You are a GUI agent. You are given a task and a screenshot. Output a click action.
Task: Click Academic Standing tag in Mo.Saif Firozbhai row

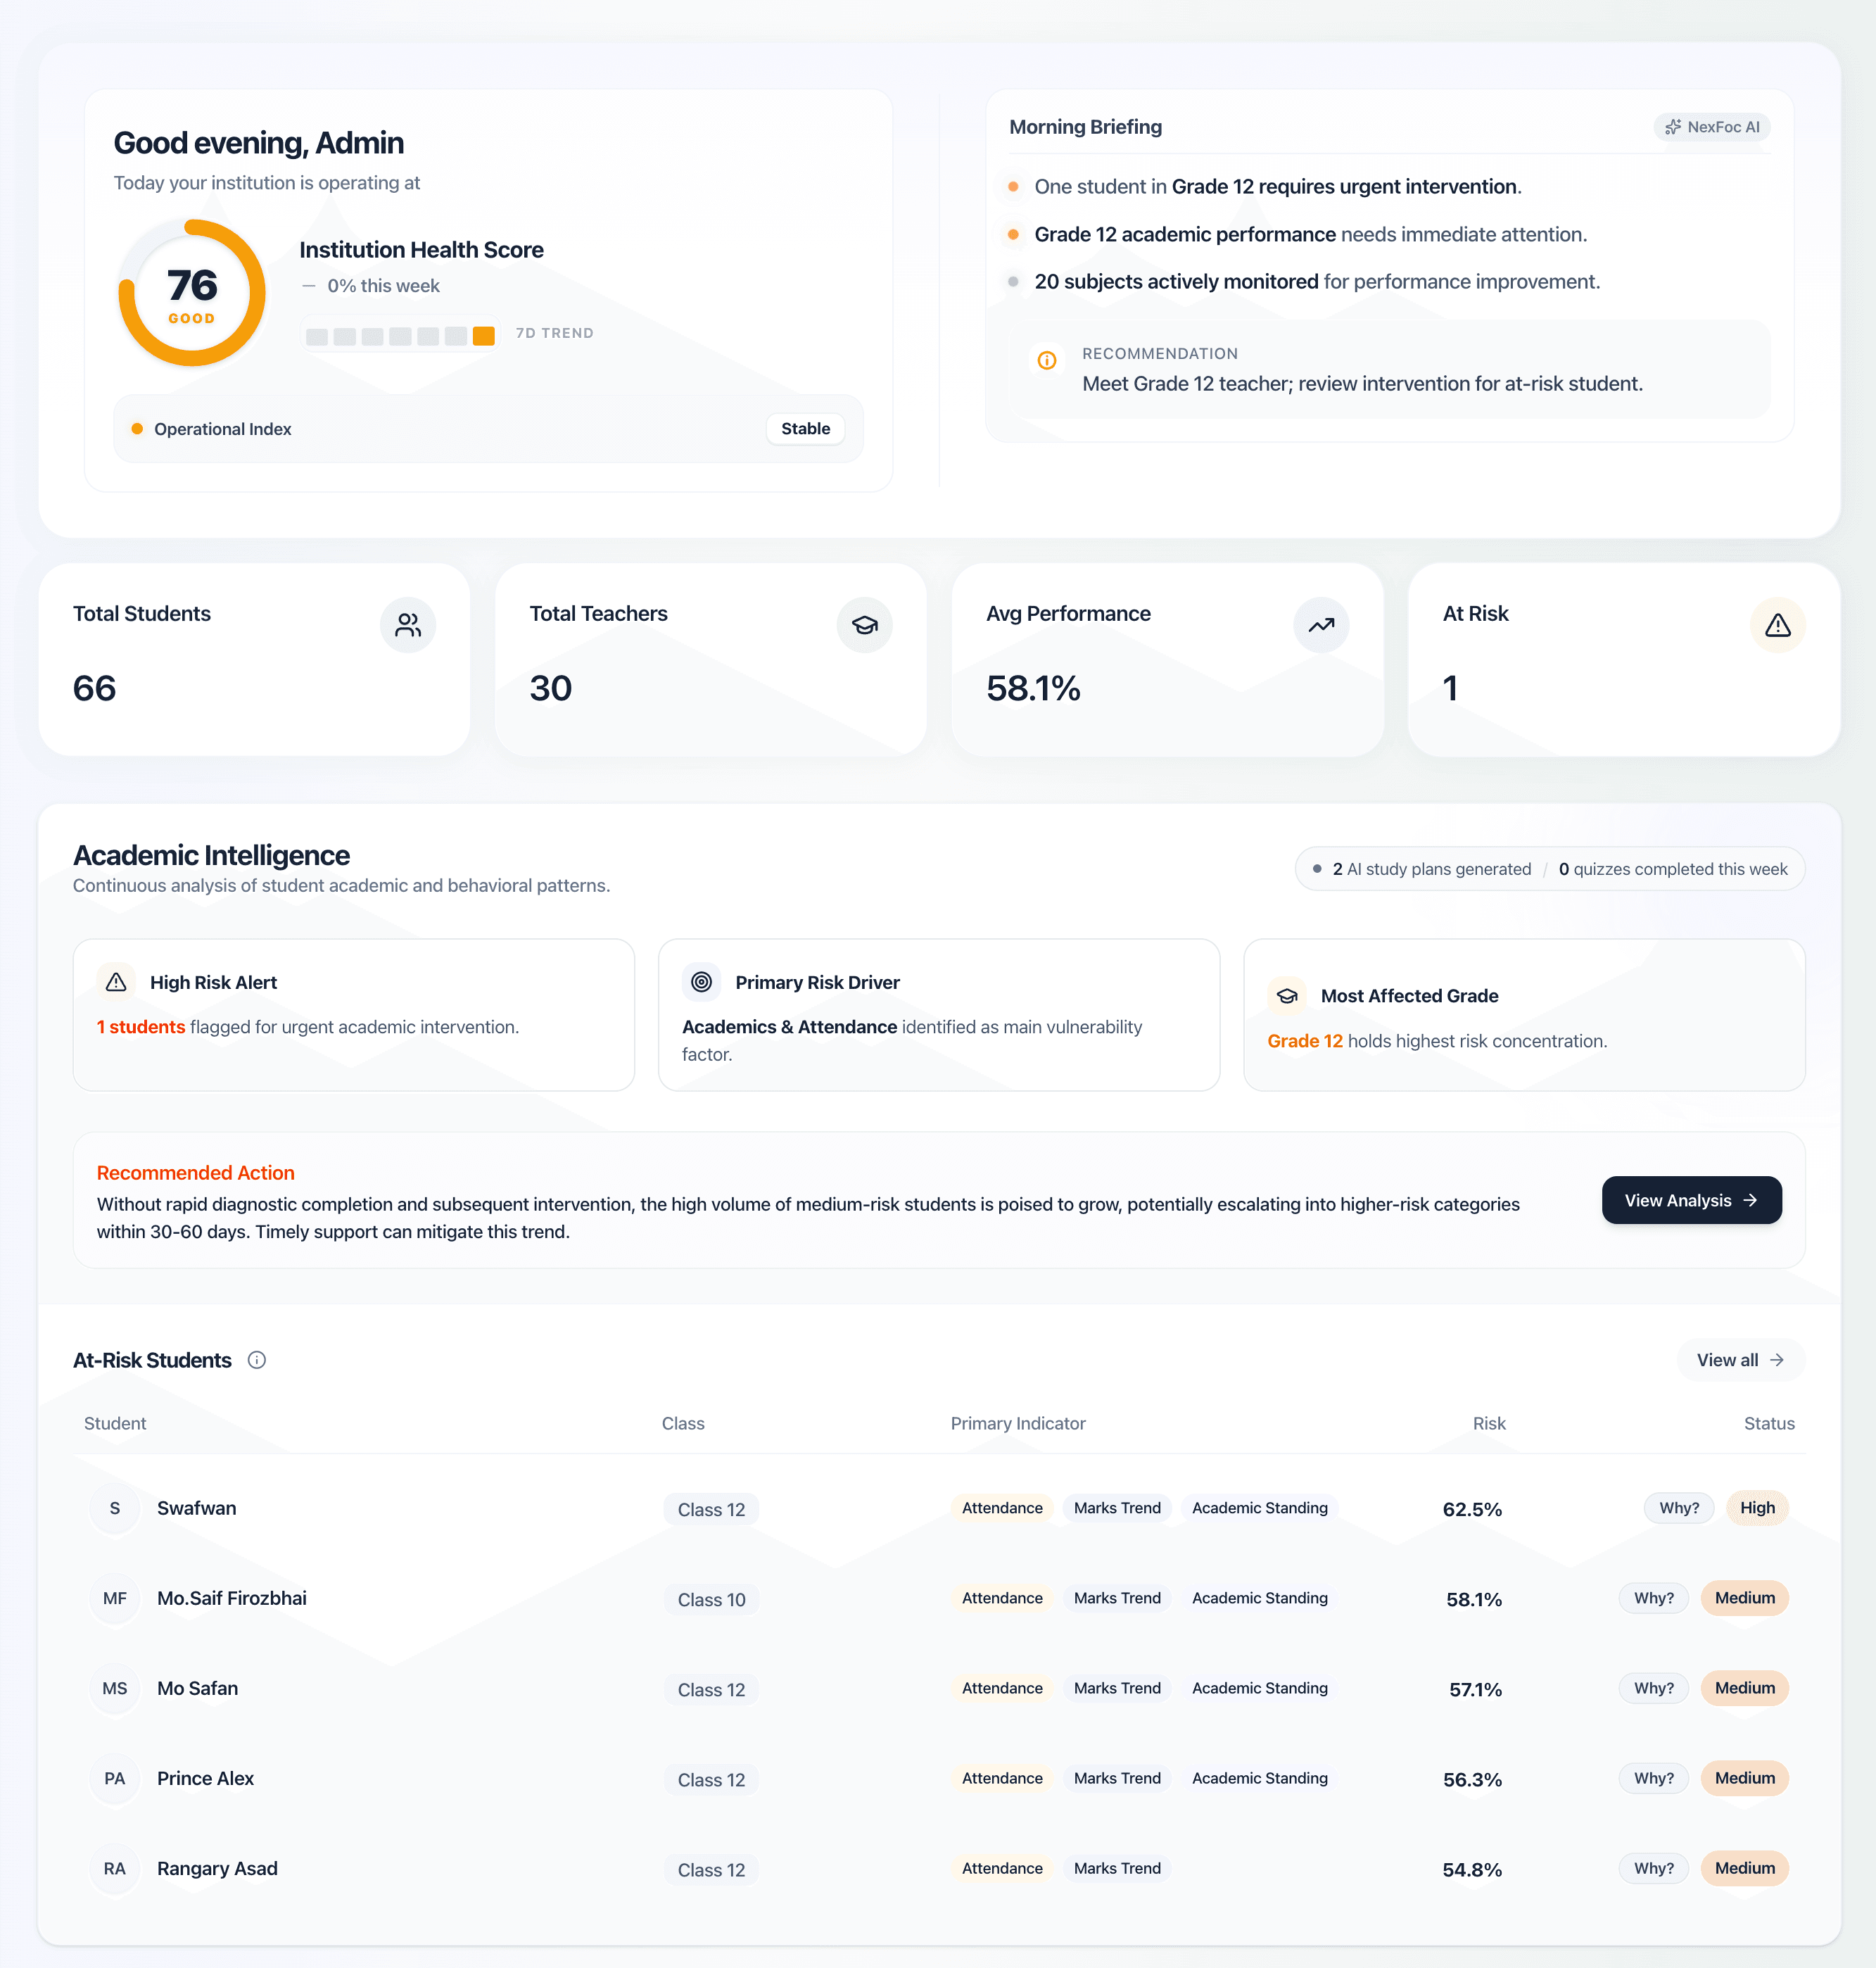pos(1260,1598)
